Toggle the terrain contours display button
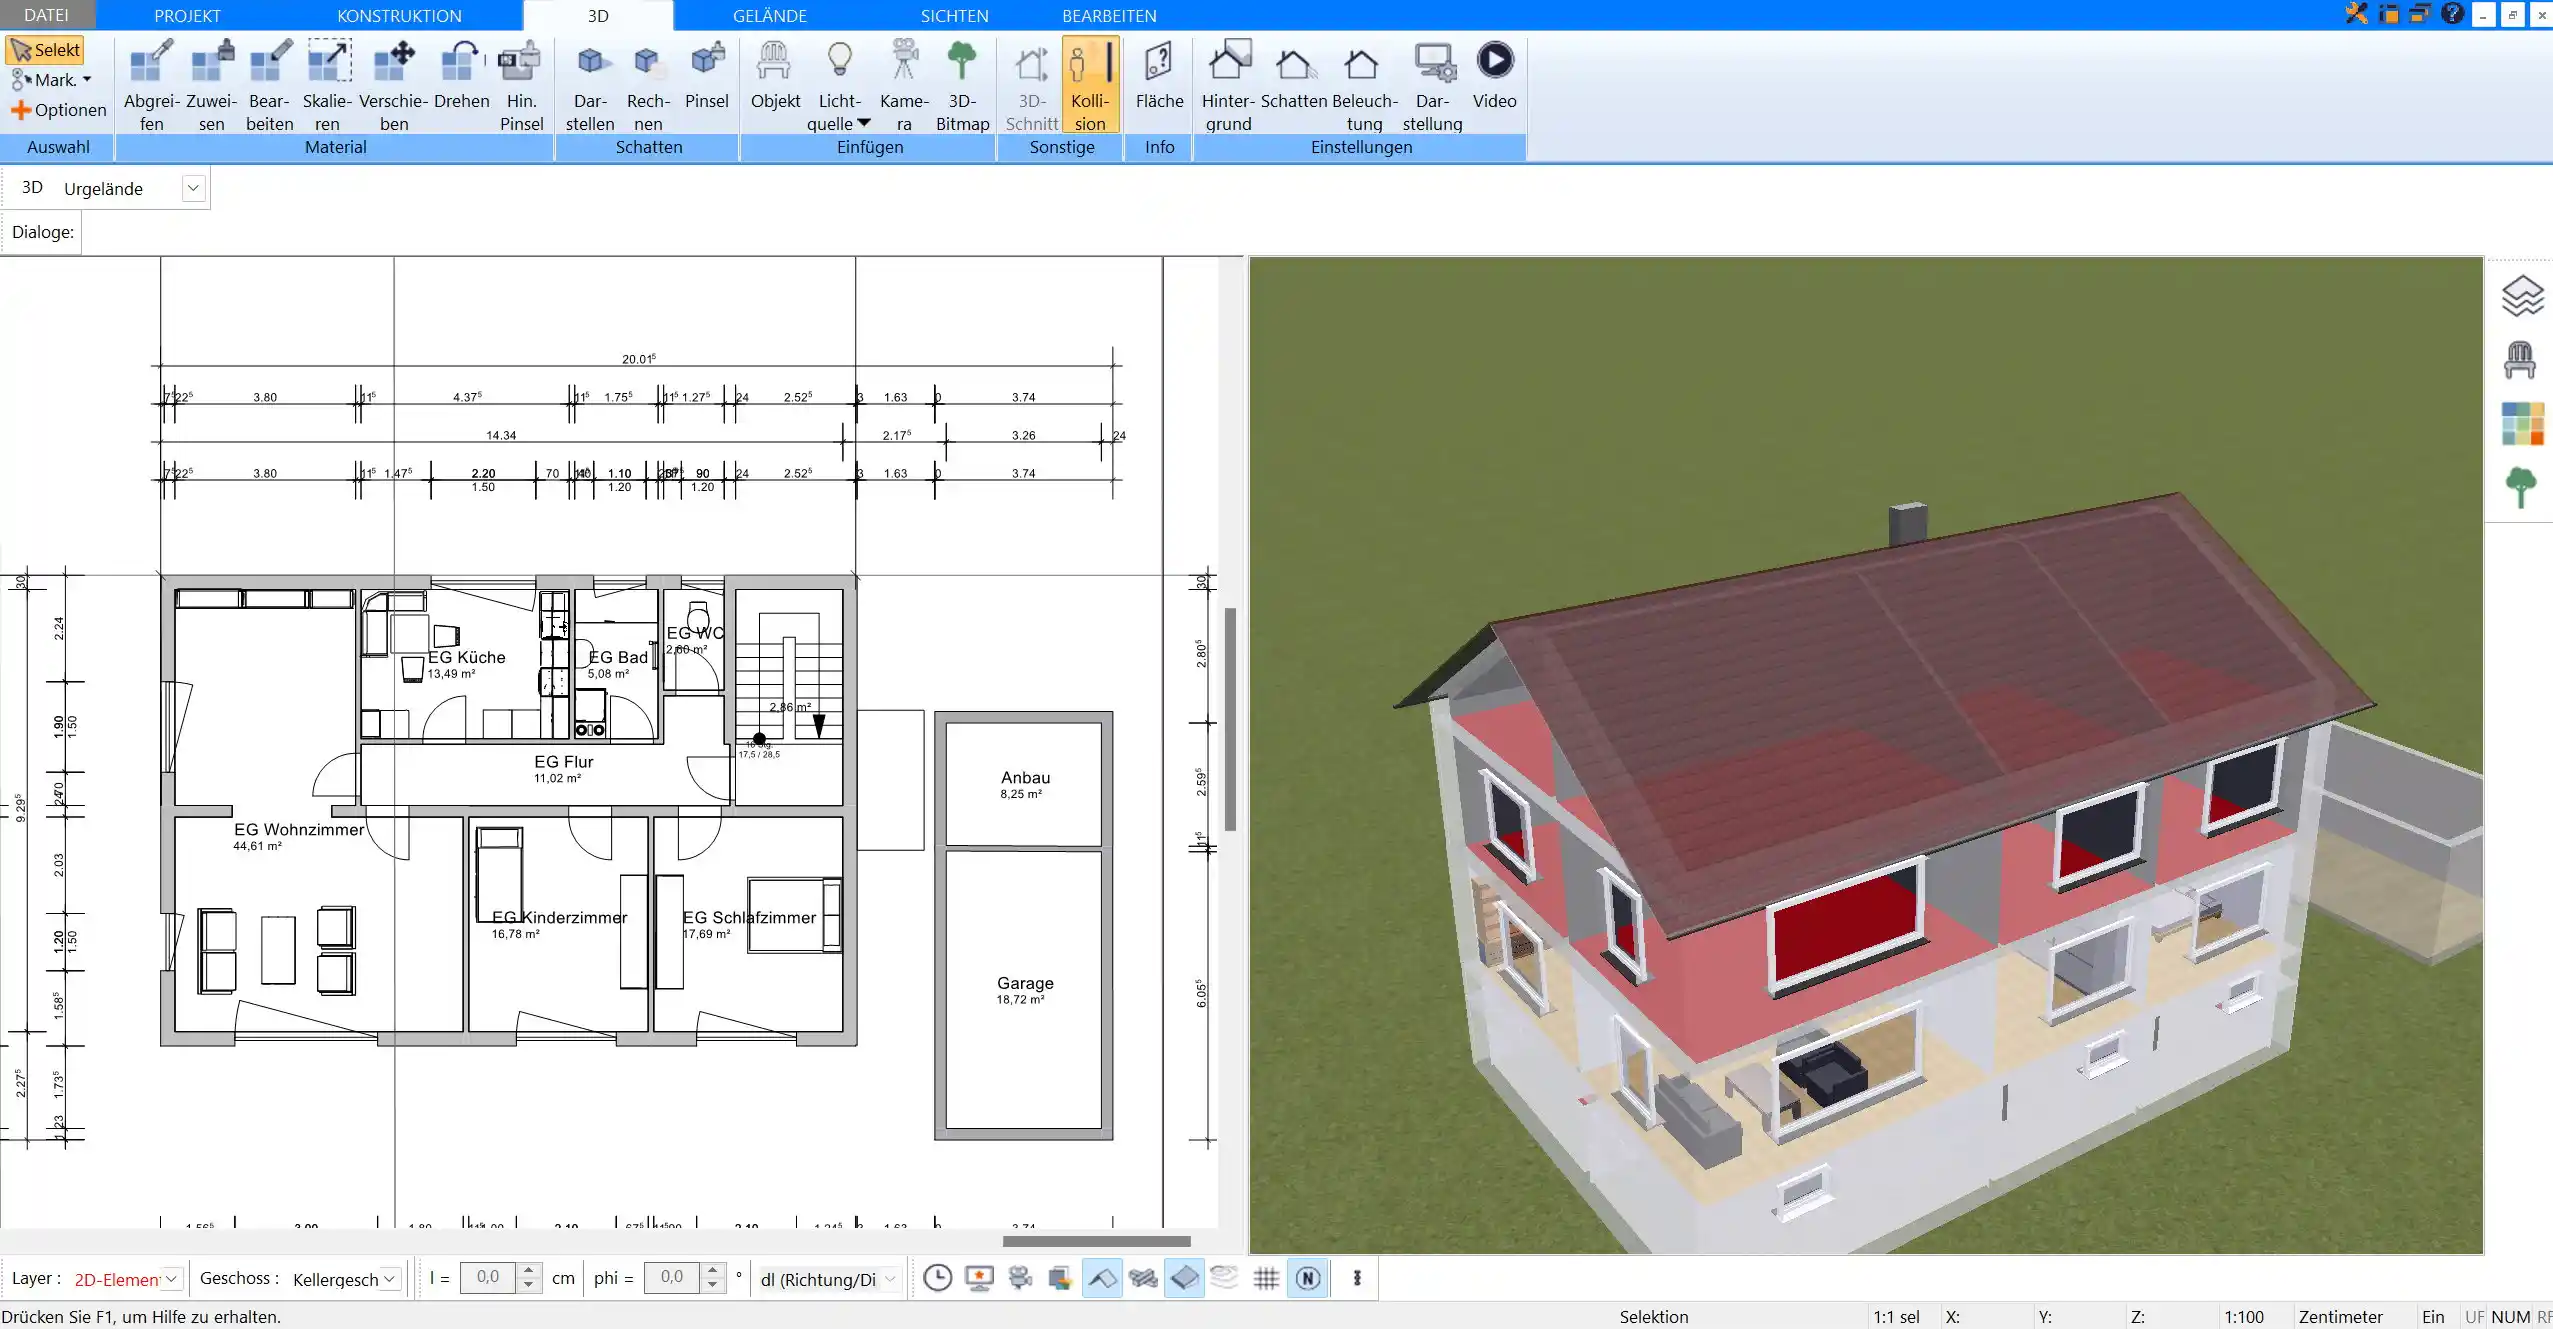 [1225, 1278]
